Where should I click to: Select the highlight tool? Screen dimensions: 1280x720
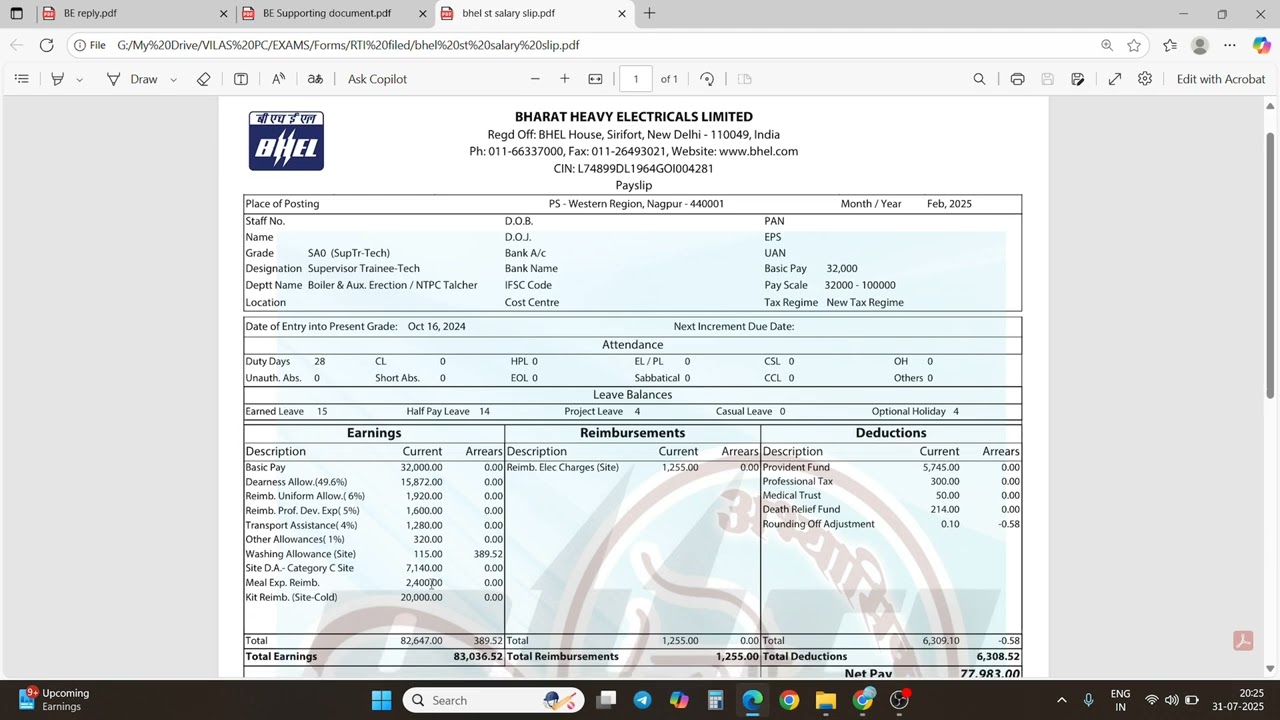[x=58, y=79]
